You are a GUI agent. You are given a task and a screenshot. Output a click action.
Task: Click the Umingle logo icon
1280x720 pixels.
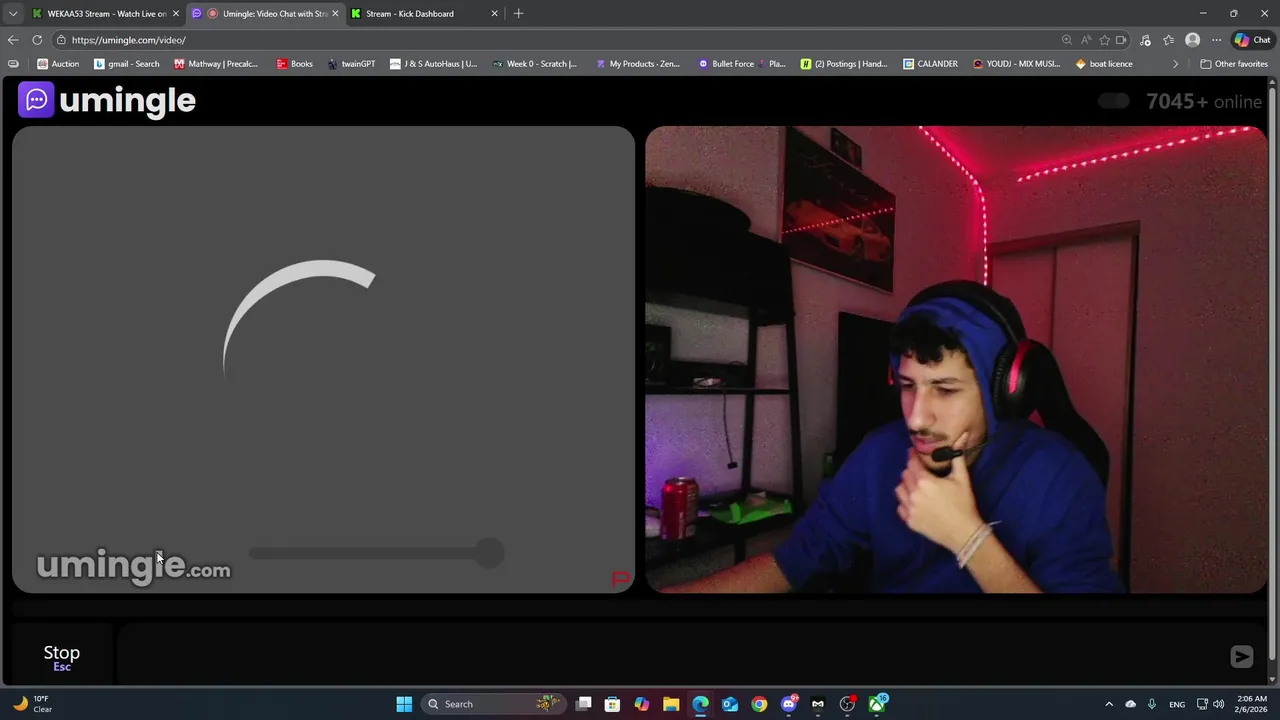[36, 100]
